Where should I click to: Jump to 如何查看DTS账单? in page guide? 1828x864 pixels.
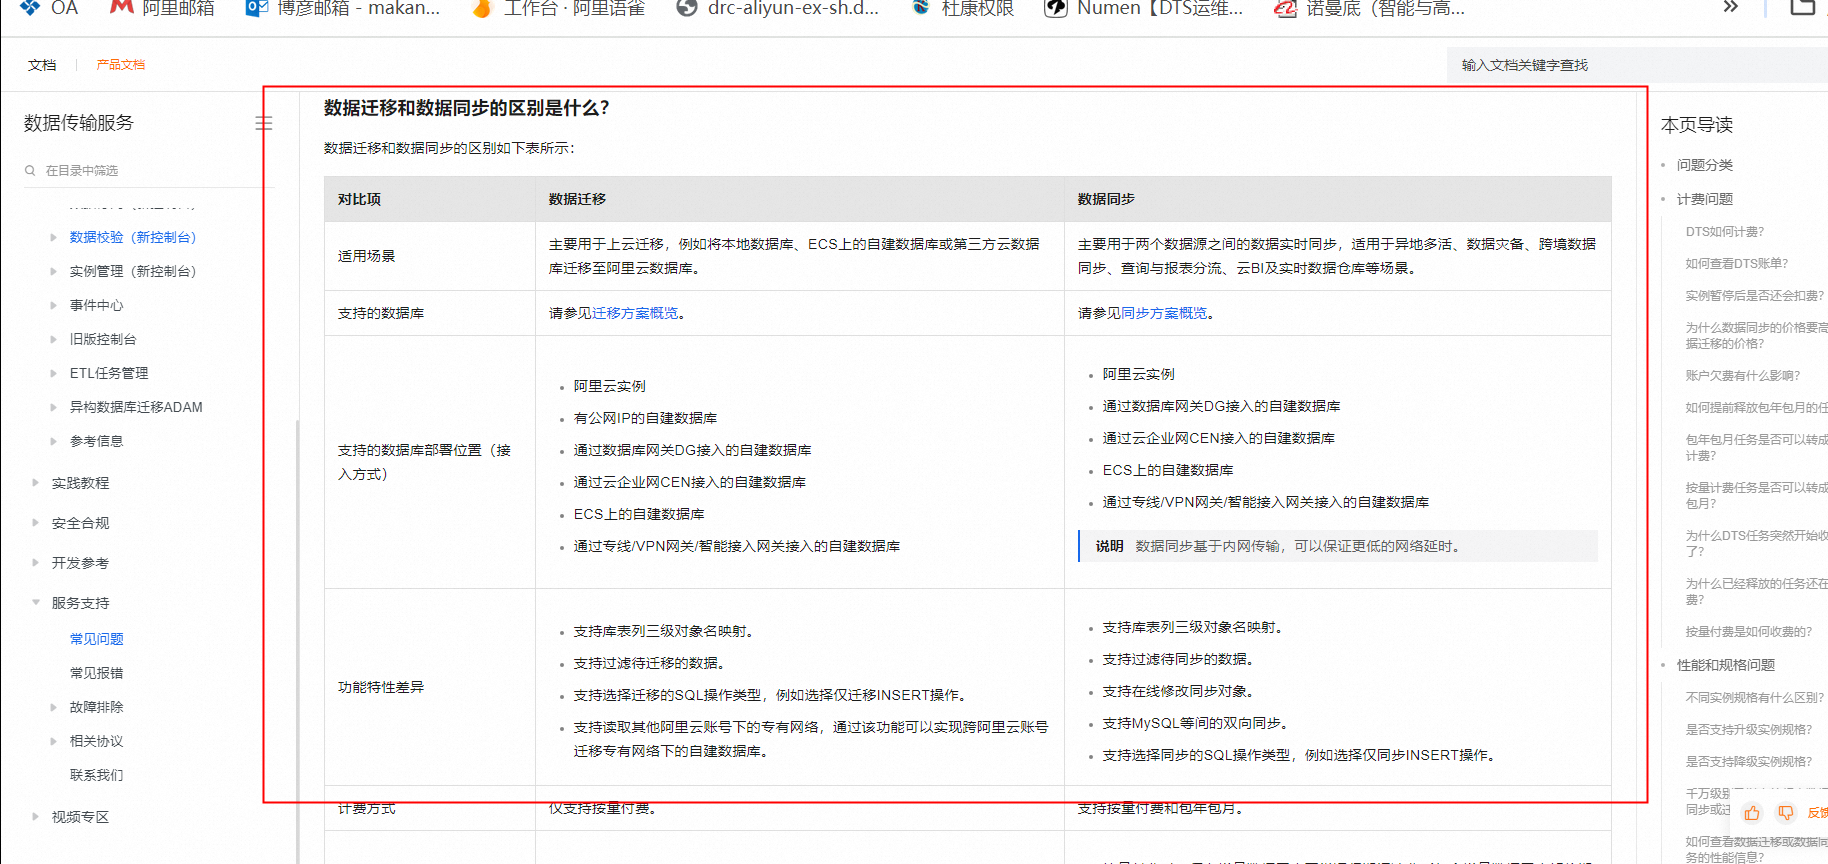[1737, 263]
